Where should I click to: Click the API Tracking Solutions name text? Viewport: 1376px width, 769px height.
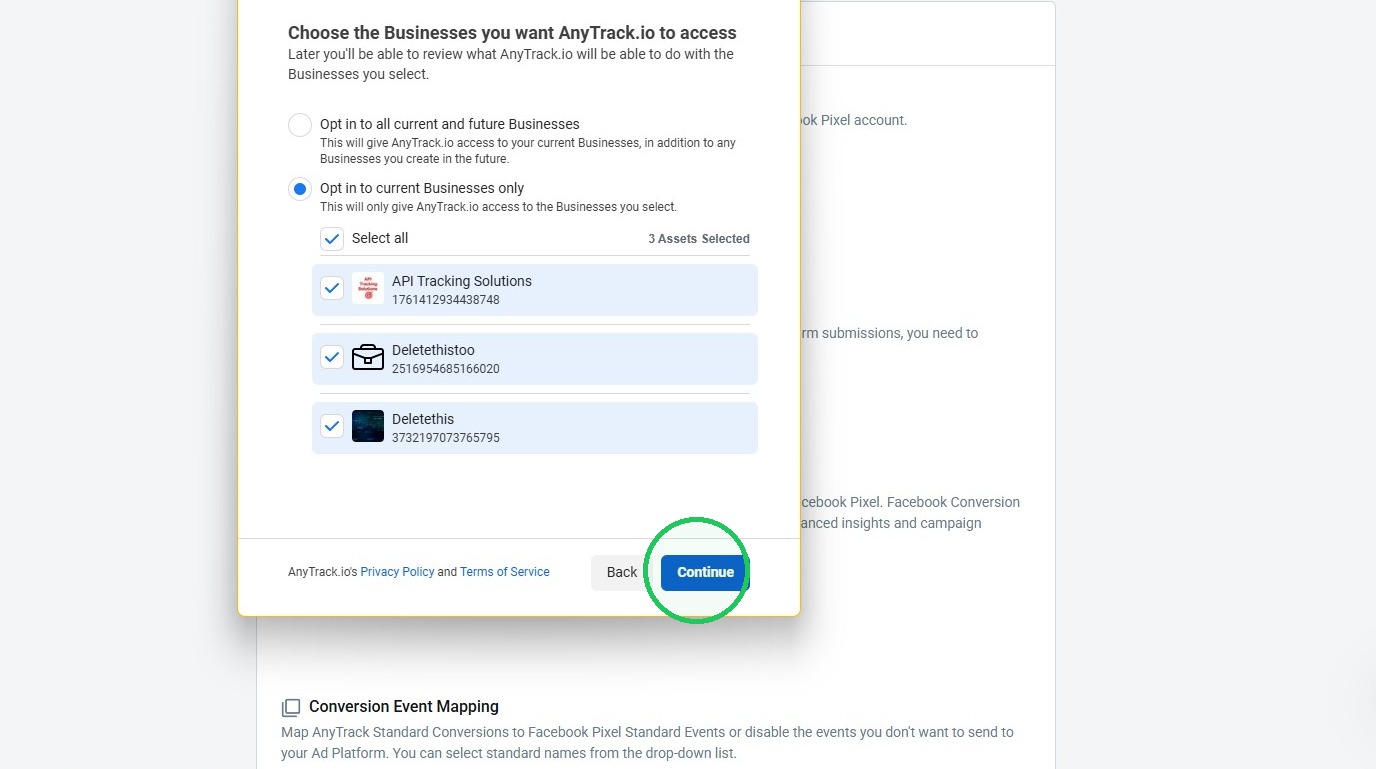pos(462,281)
